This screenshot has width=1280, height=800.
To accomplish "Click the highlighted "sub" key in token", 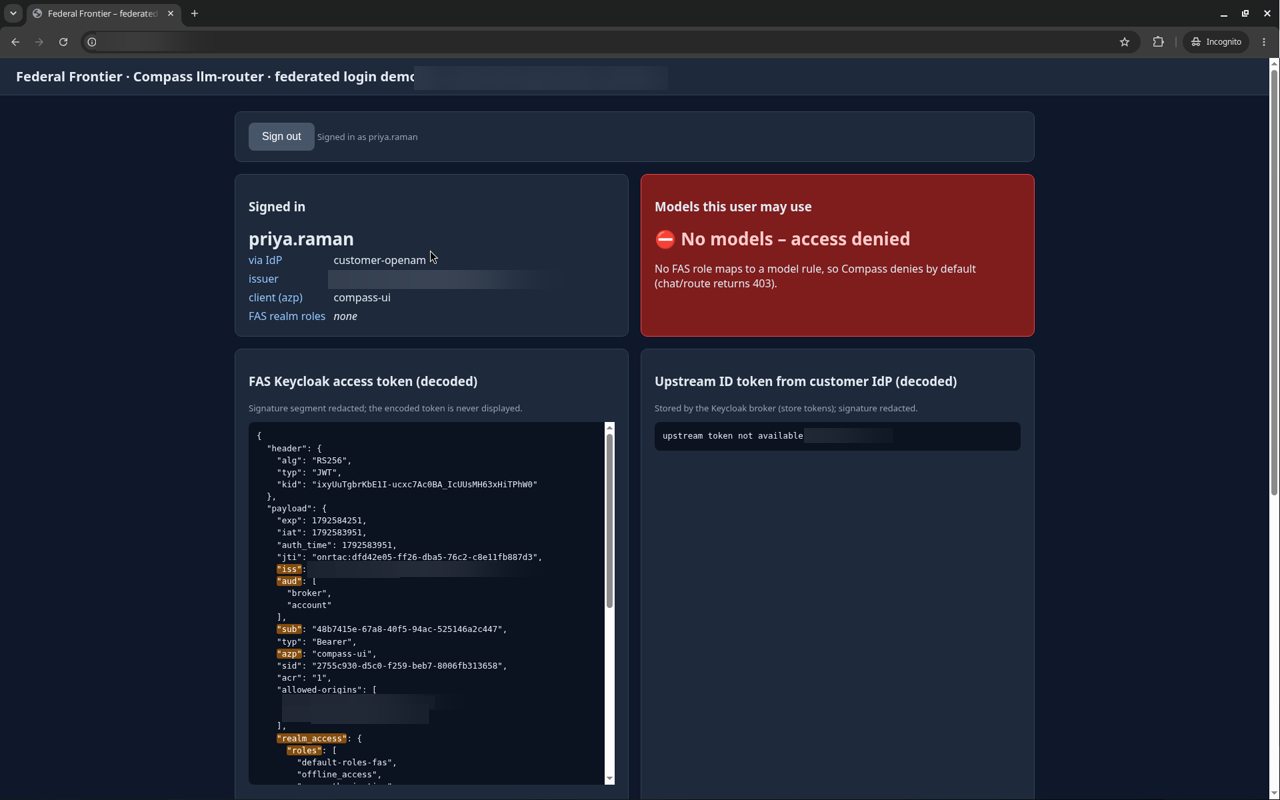I will pos(289,629).
